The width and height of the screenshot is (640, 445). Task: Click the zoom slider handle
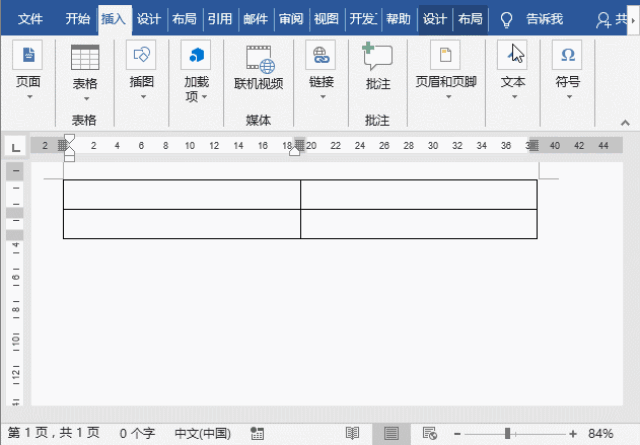(507, 434)
